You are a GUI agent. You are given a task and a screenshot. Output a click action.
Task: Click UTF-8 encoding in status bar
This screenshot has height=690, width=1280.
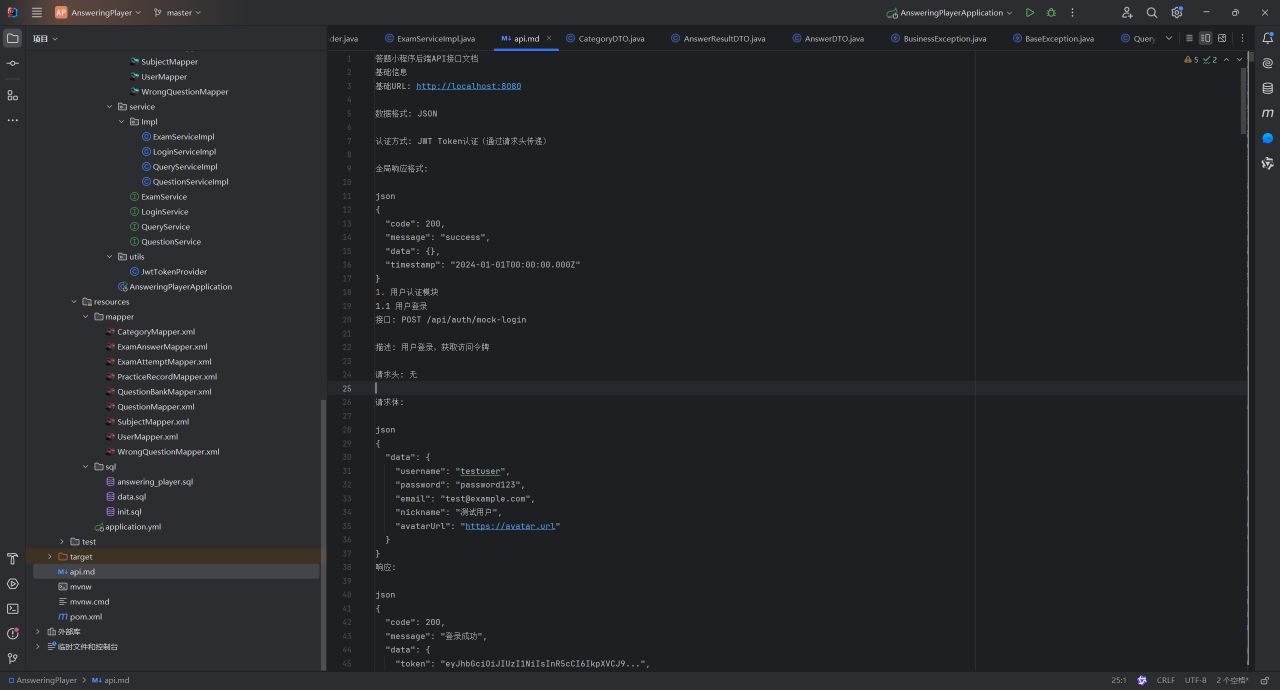[x=1196, y=680]
